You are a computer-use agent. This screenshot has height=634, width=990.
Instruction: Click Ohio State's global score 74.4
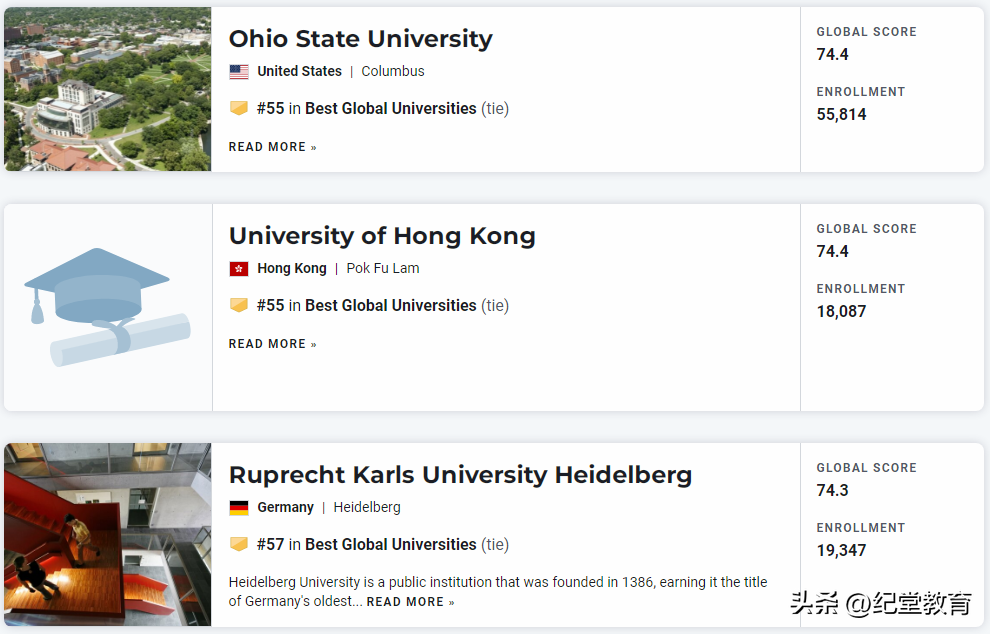pyautogui.click(x=832, y=54)
